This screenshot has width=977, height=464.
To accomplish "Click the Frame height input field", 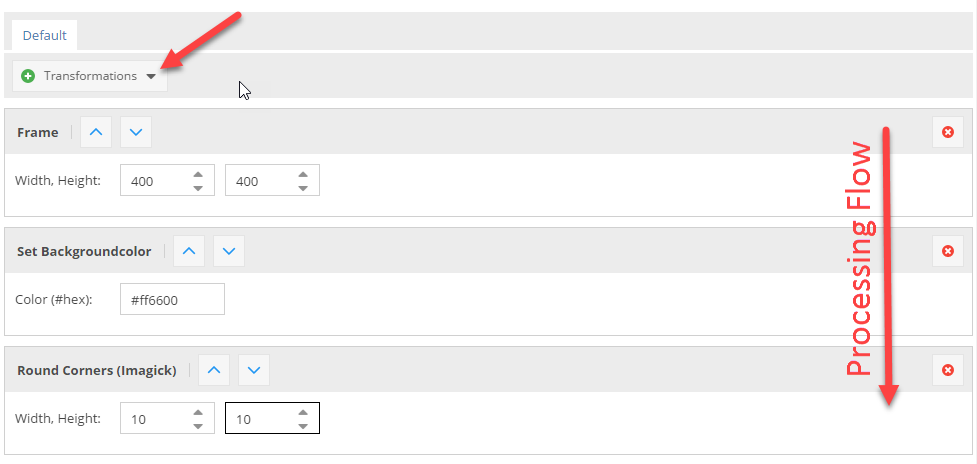I will click(258, 181).
